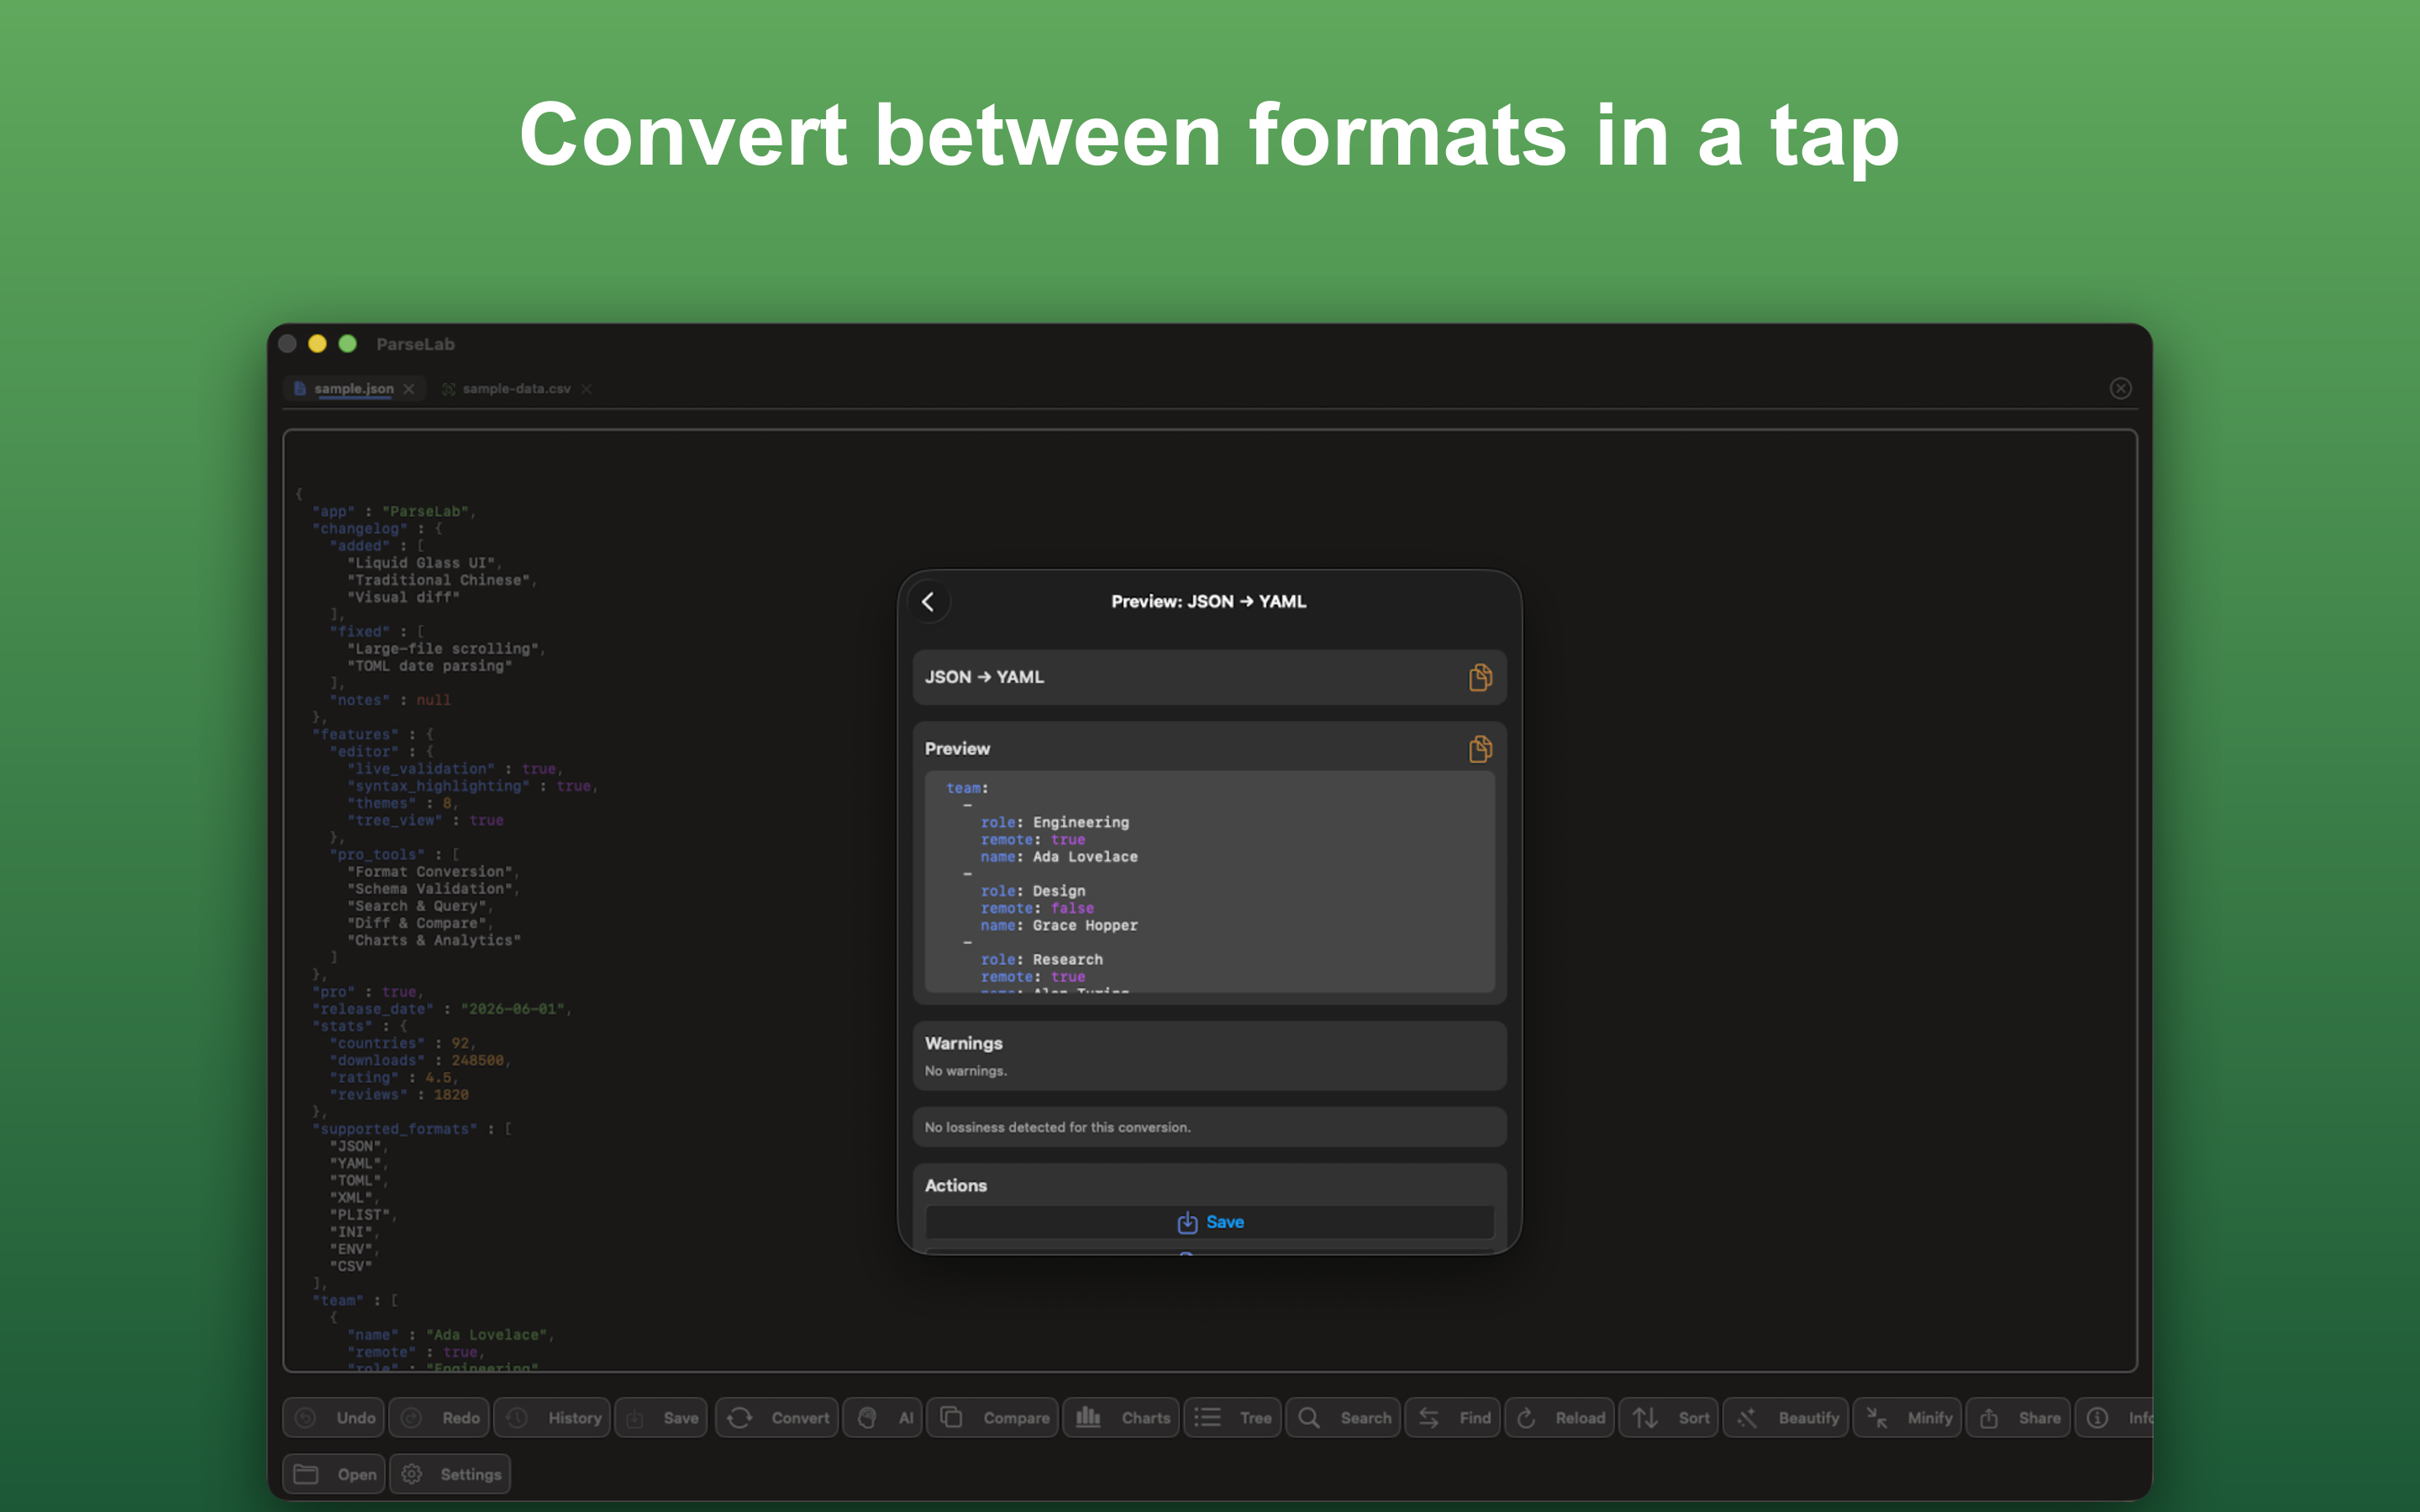2420x1512 pixels.
Task: Open the Charts view
Action: pos(1121,1418)
